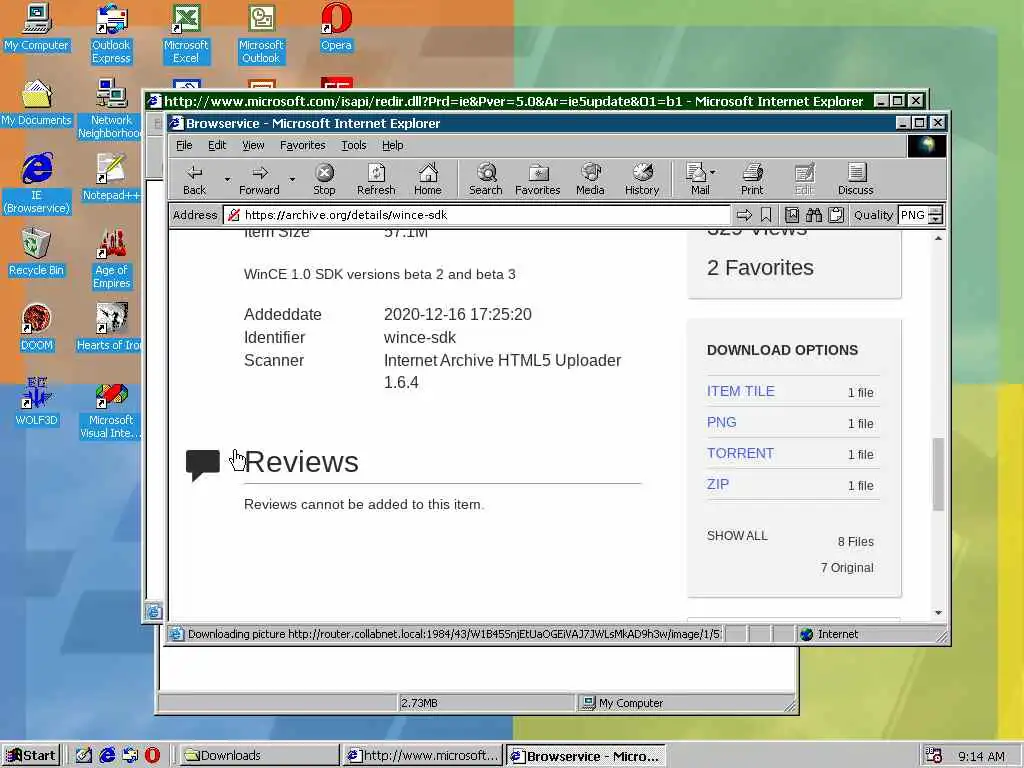Open the Help menu
This screenshot has width=1024, height=768.
(392, 145)
